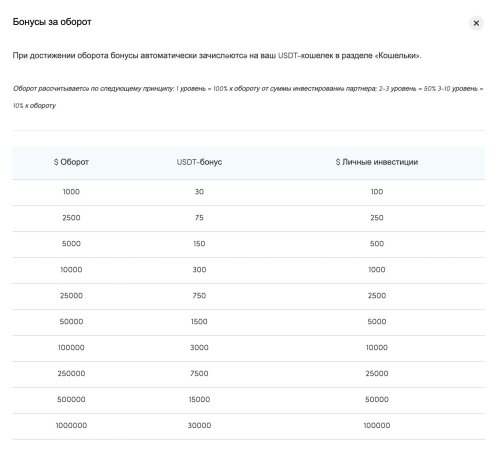
Task: Click the 50000 personal investment cell
Action: pos(377,399)
